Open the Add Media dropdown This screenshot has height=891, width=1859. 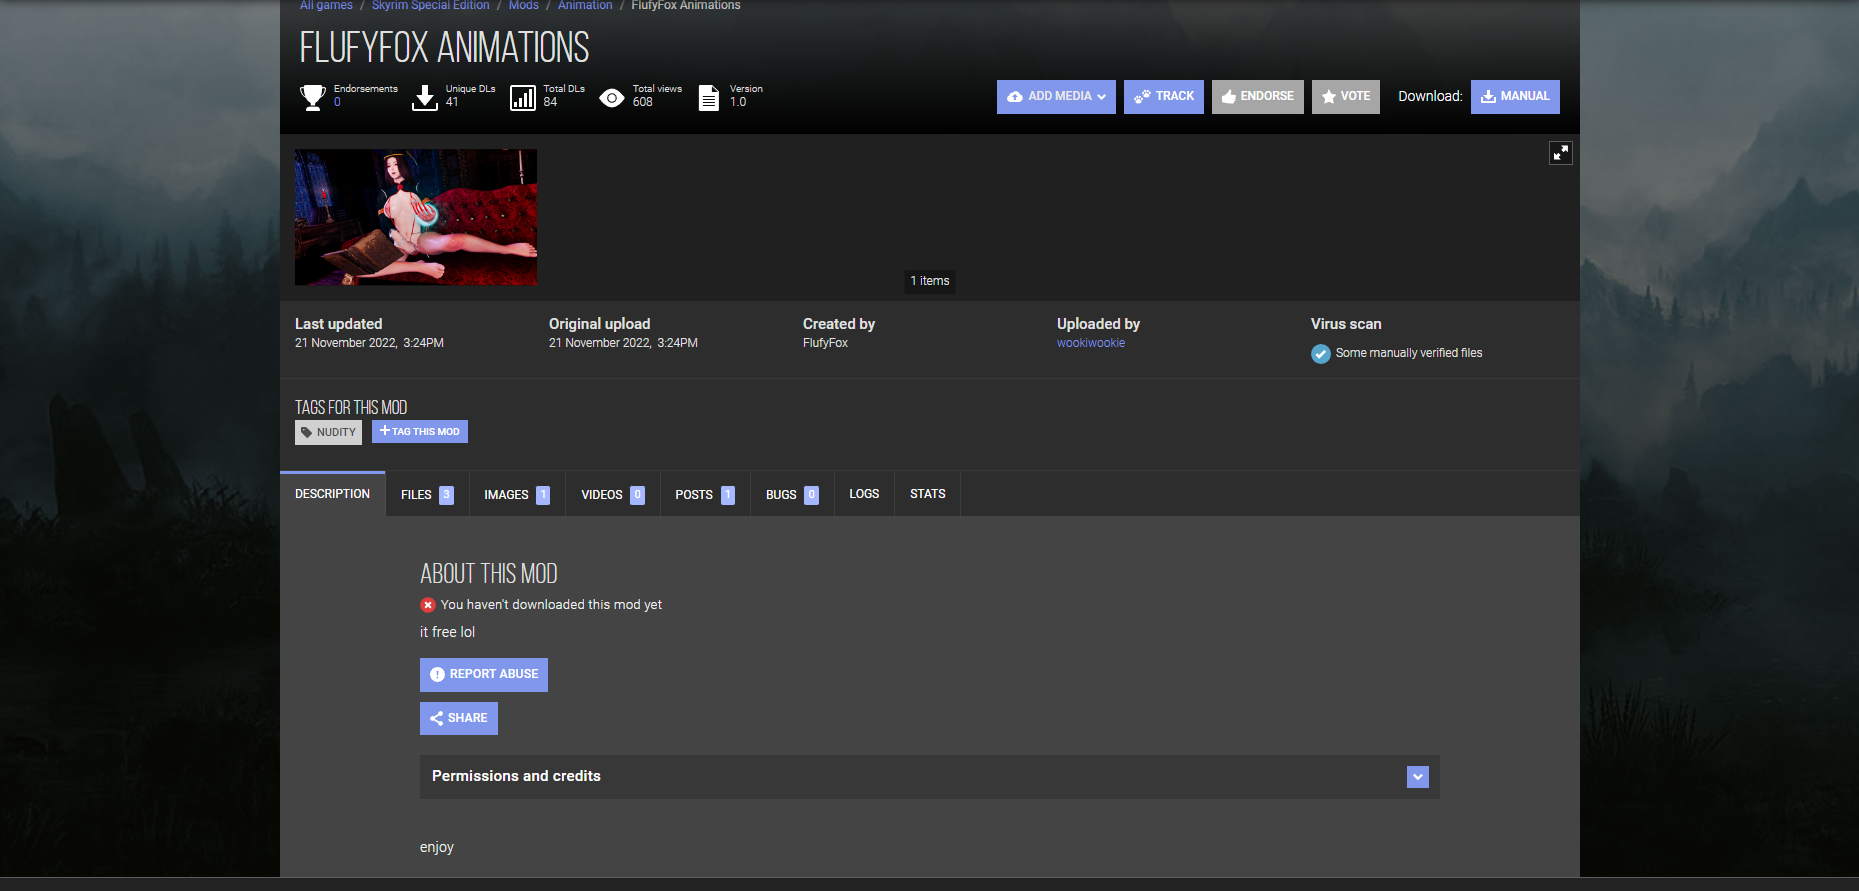(1056, 97)
